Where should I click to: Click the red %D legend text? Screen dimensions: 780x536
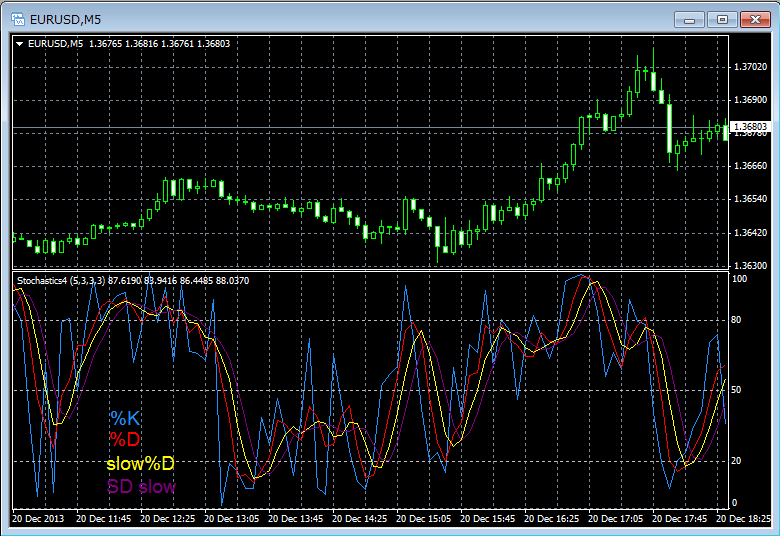pos(125,441)
